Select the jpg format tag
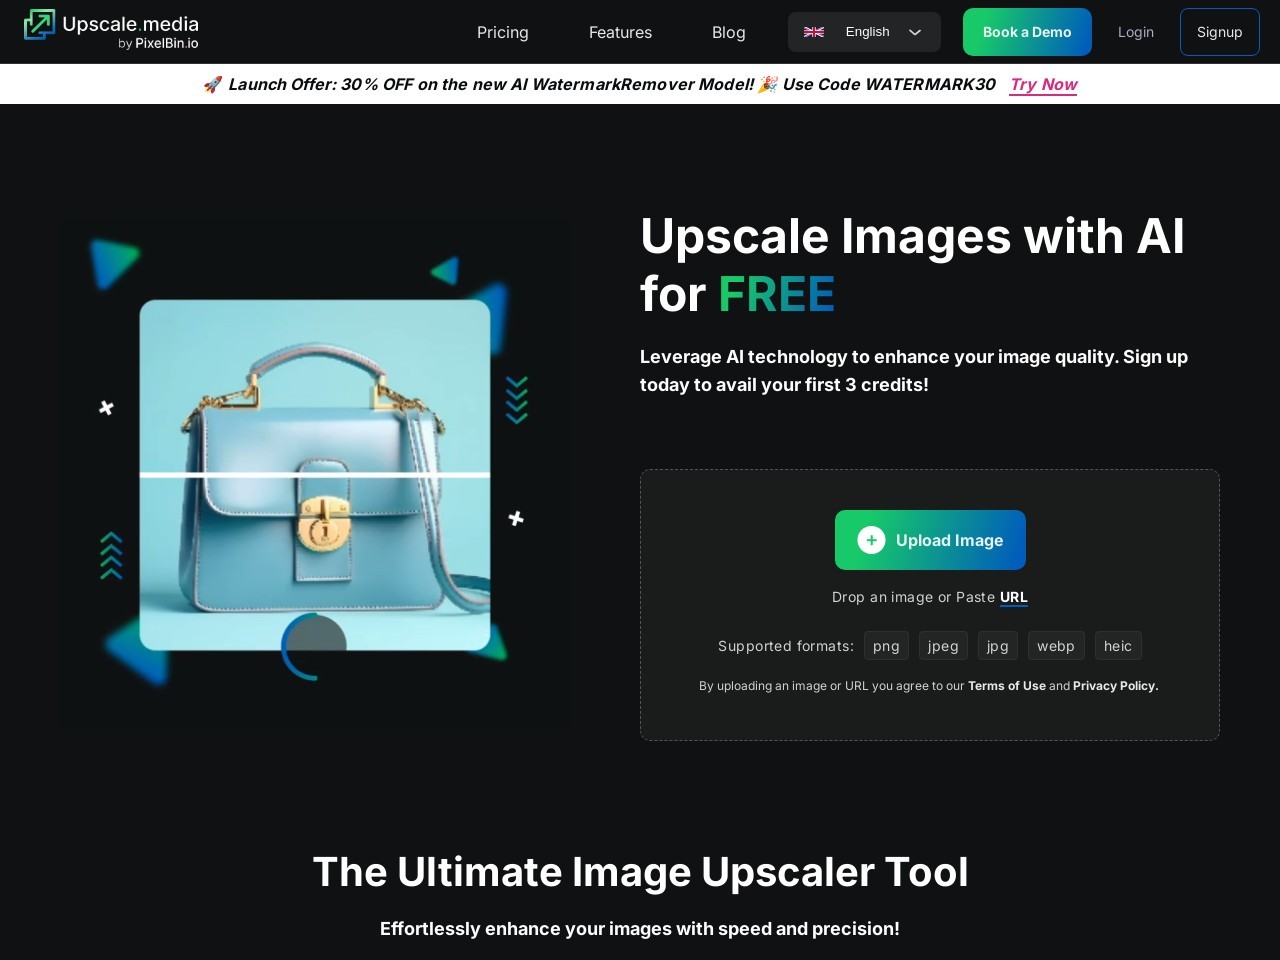Viewport: 1280px width, 960px height. (998, 646)
